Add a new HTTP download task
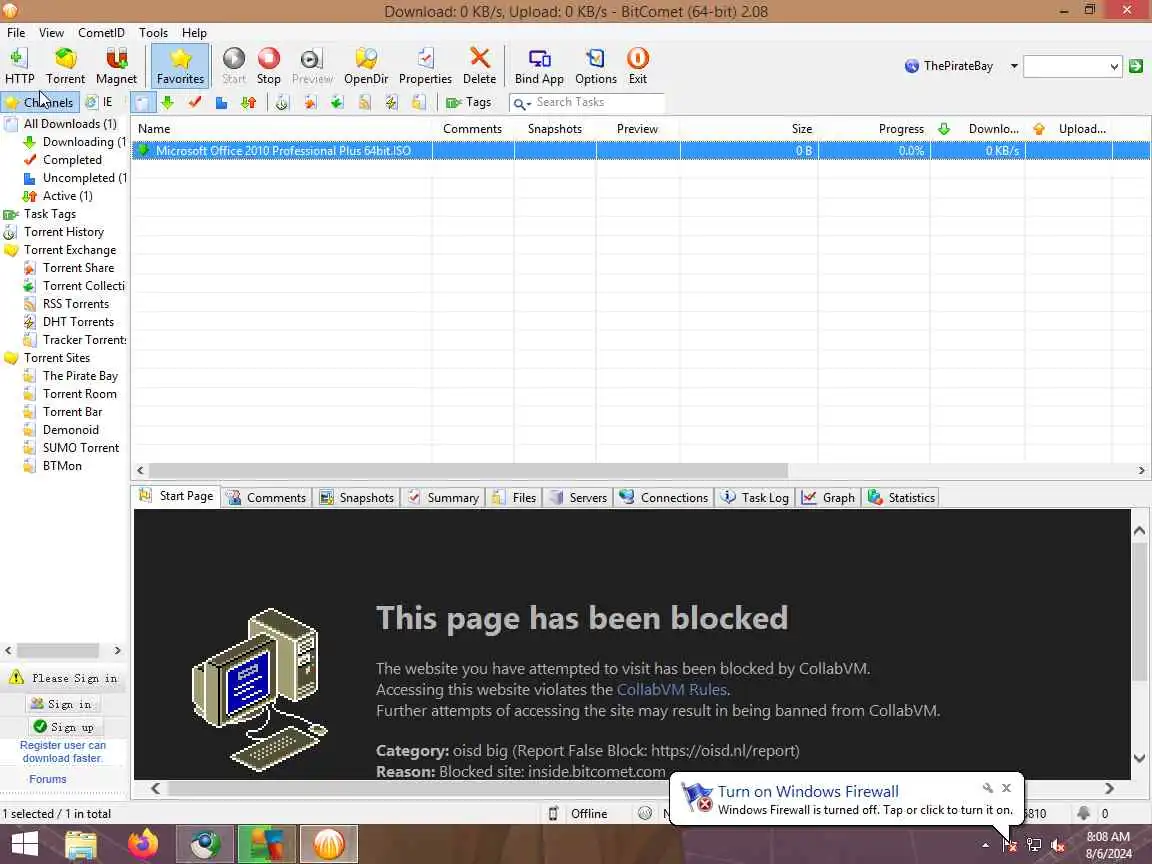 pos(19,66)
